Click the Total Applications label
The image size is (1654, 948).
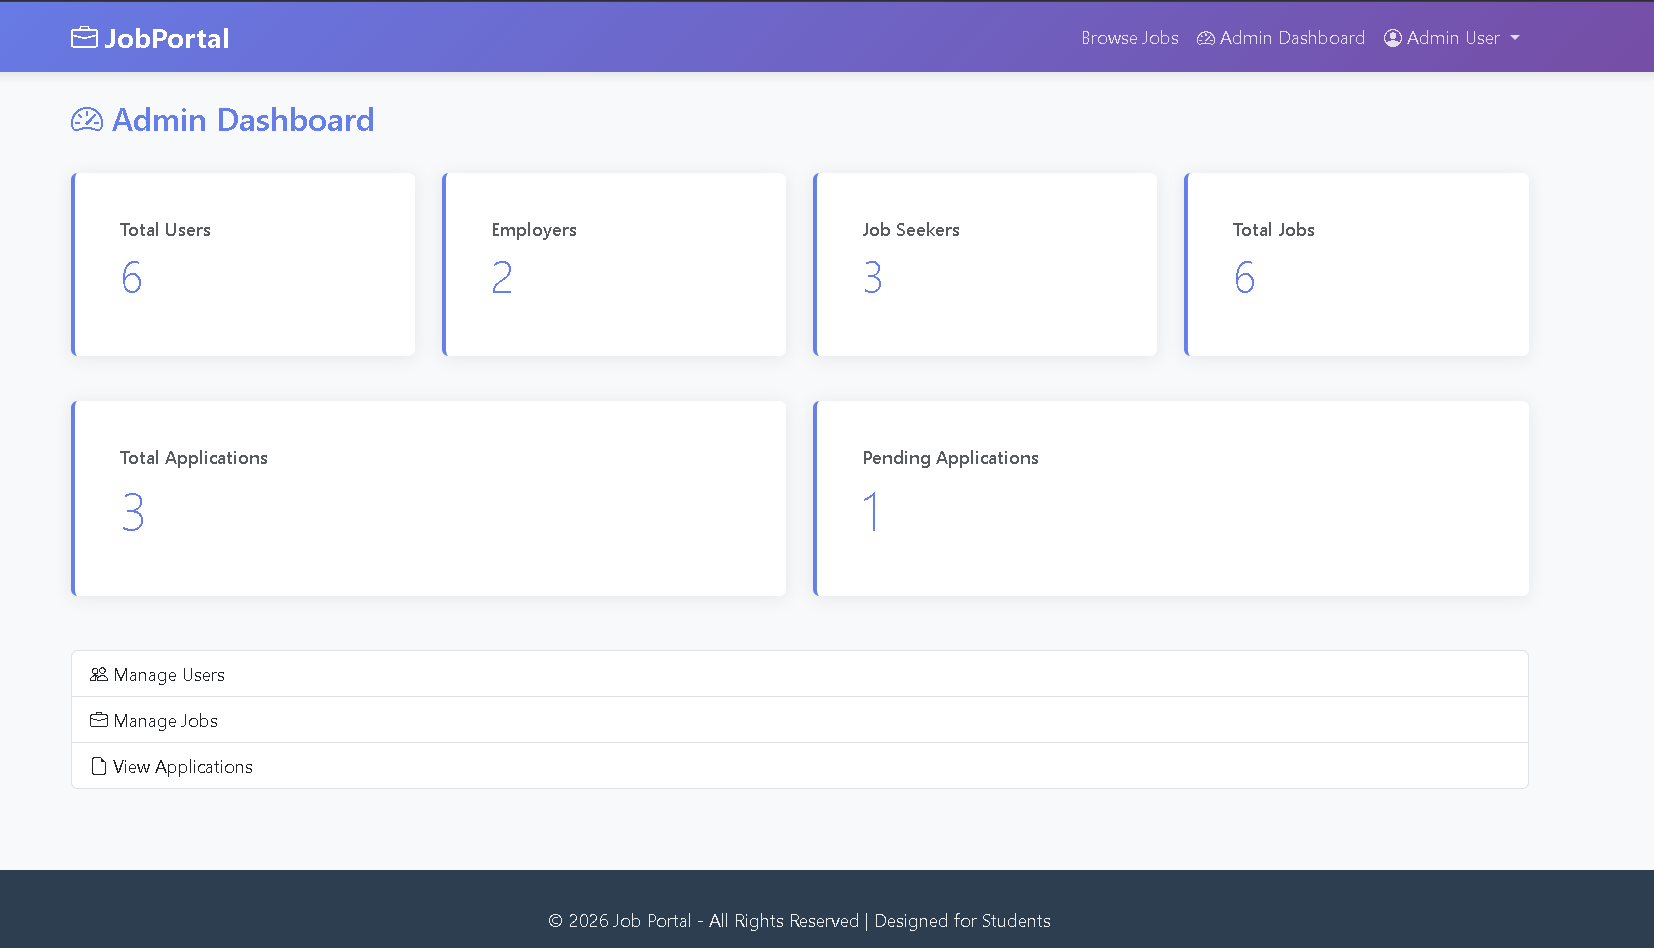pos(194,458)
